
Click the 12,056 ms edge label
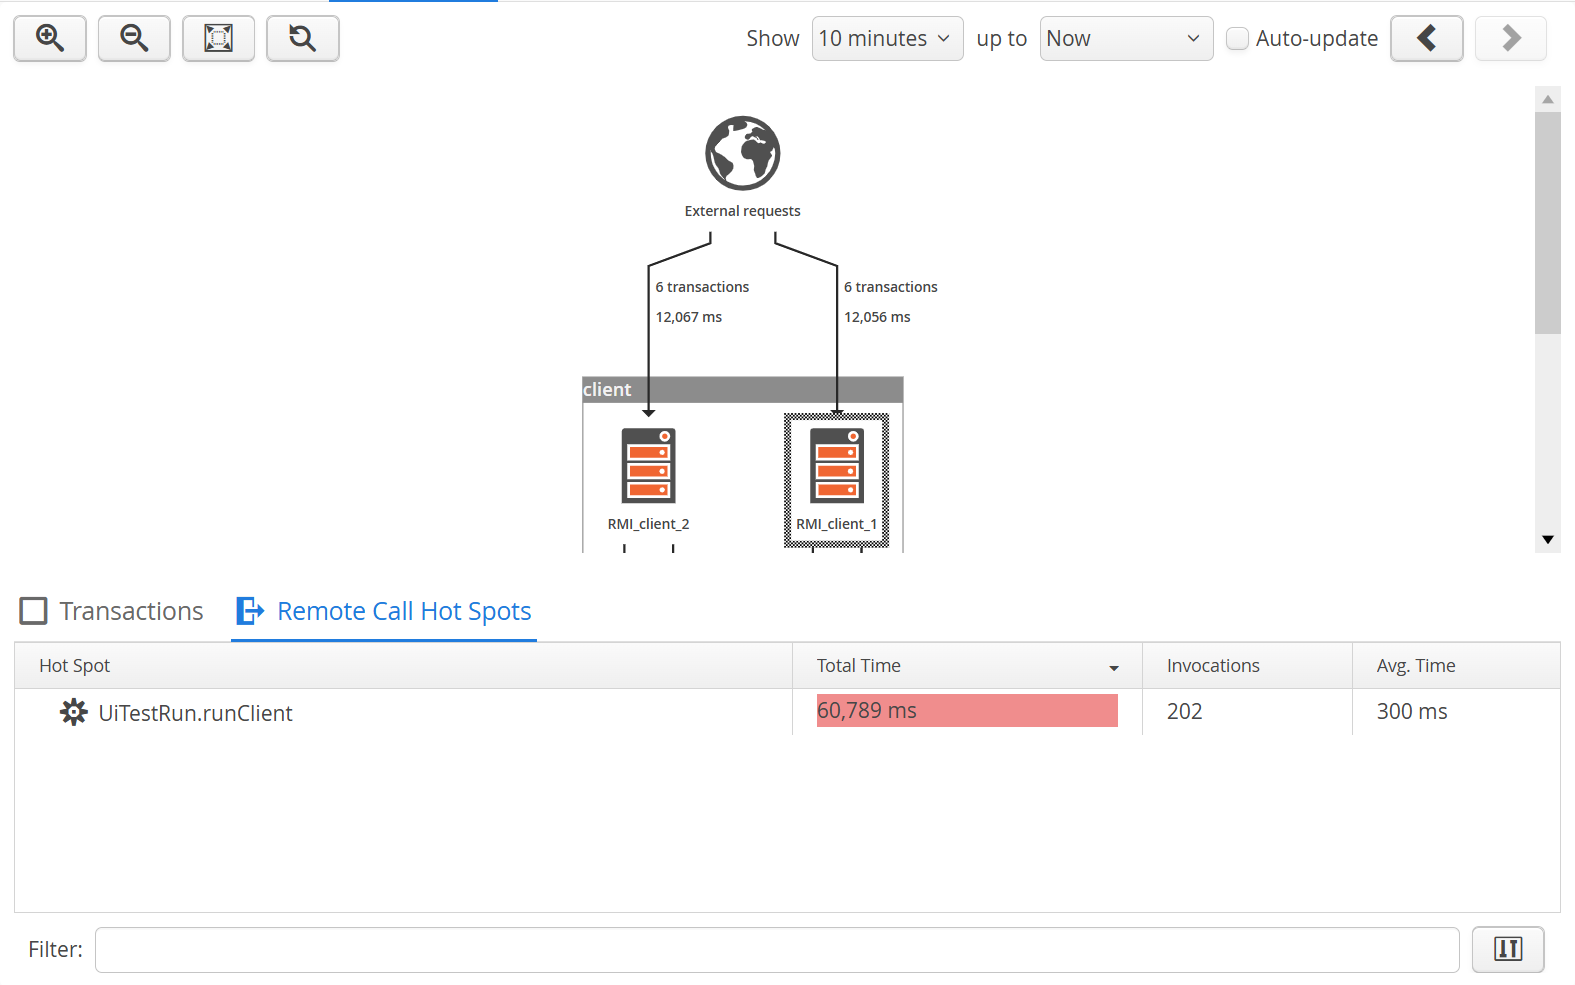877,317
